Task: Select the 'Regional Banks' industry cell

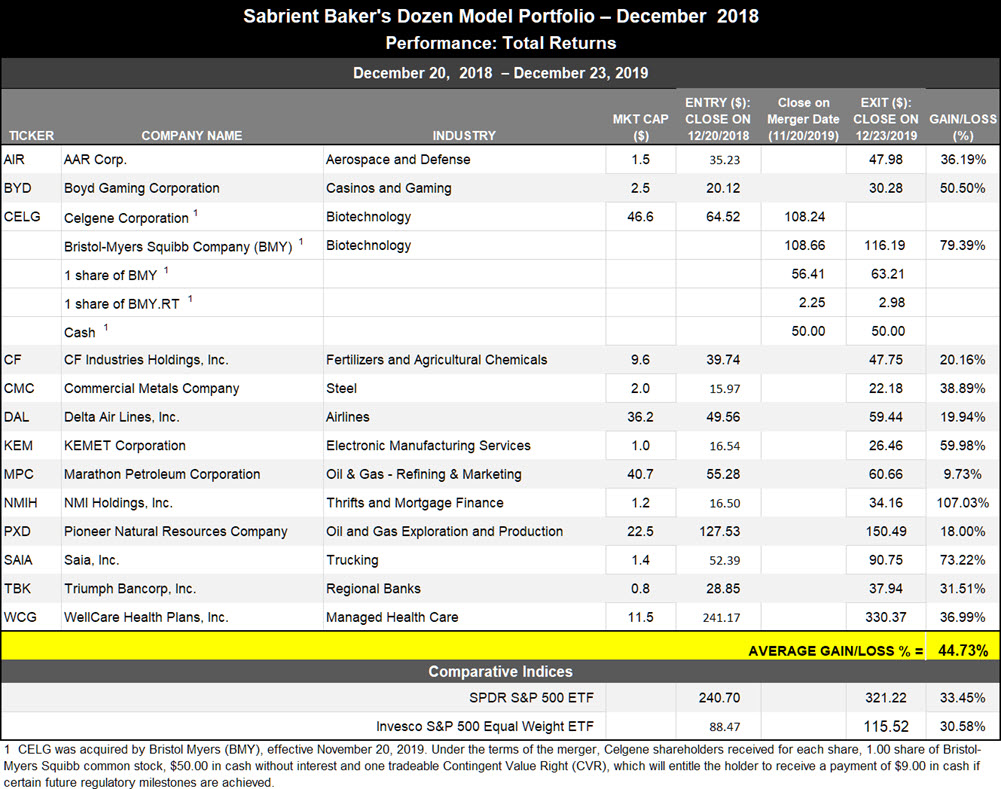Action: click(373, 589)
